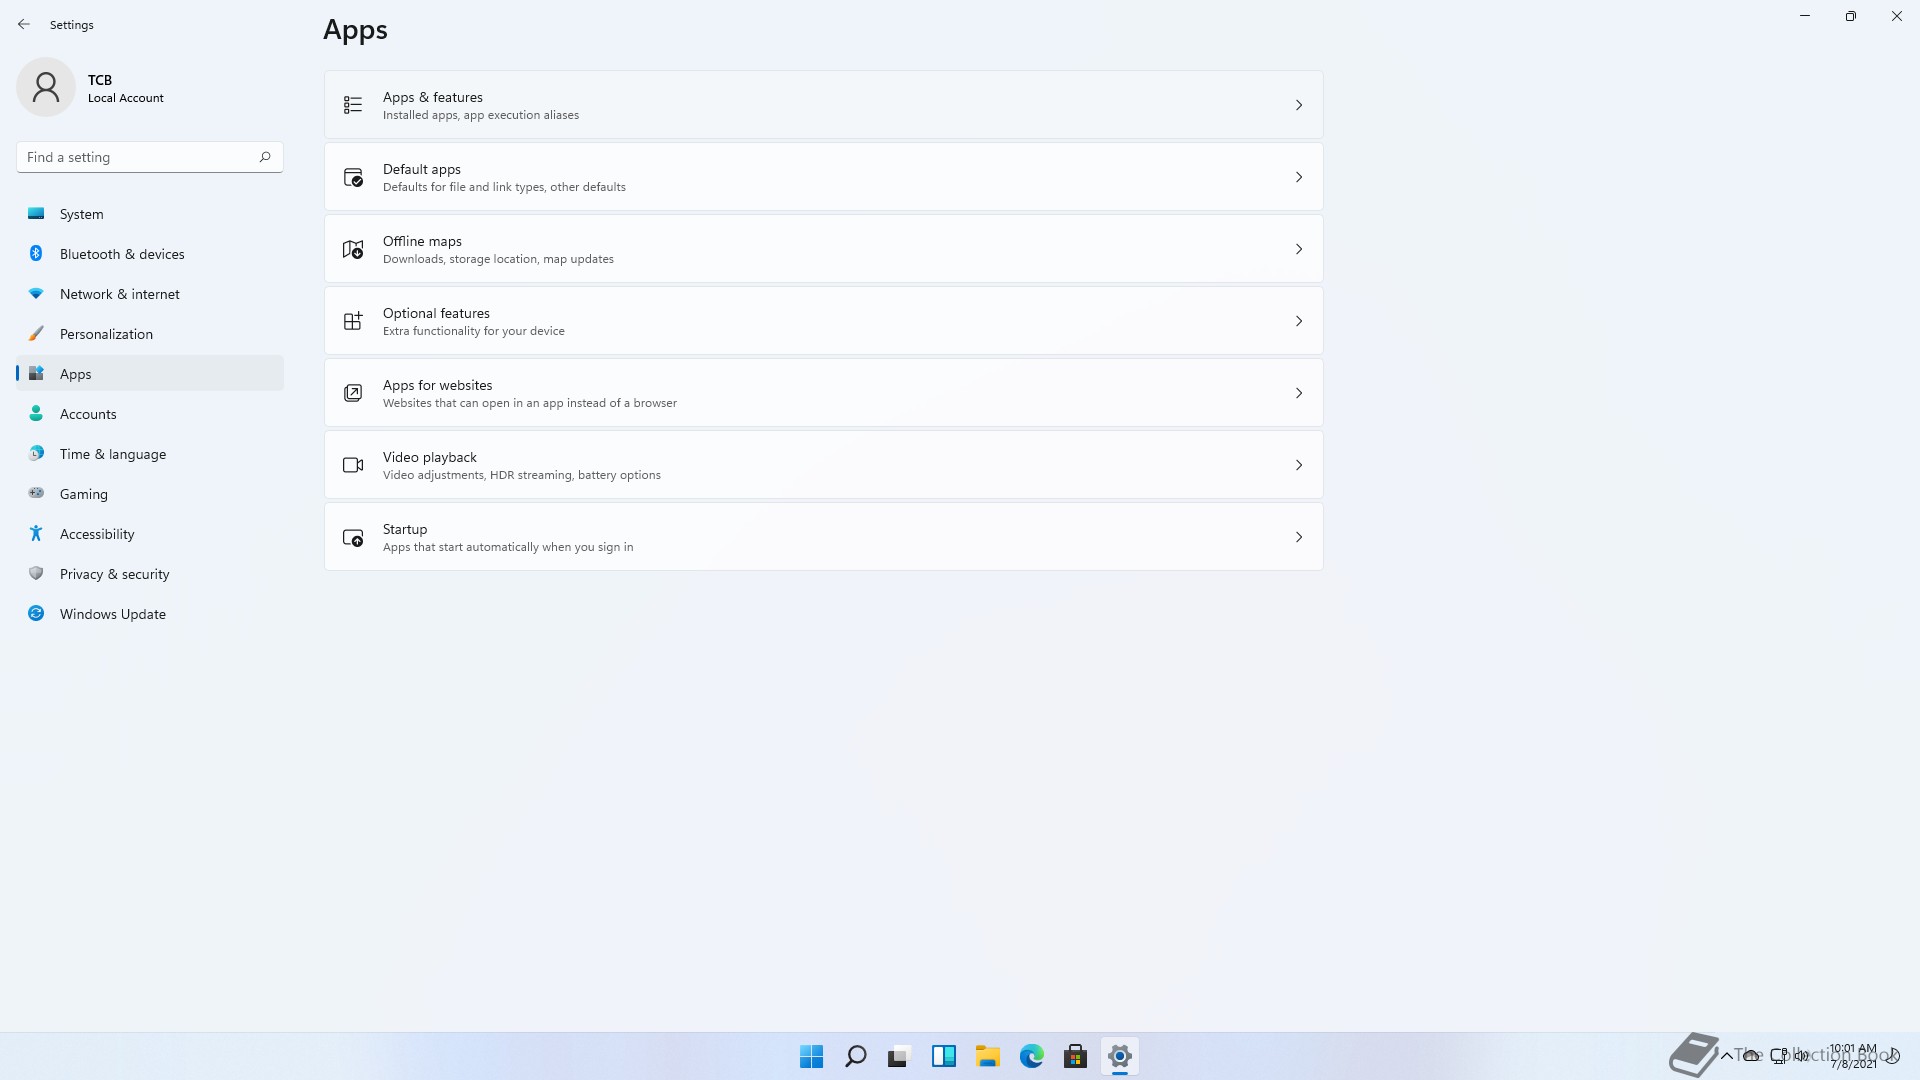This screenshot has width=1920, height=1080.
Task: Click the Accounts person icon in sidebar
Action: [x=36, y=413]
